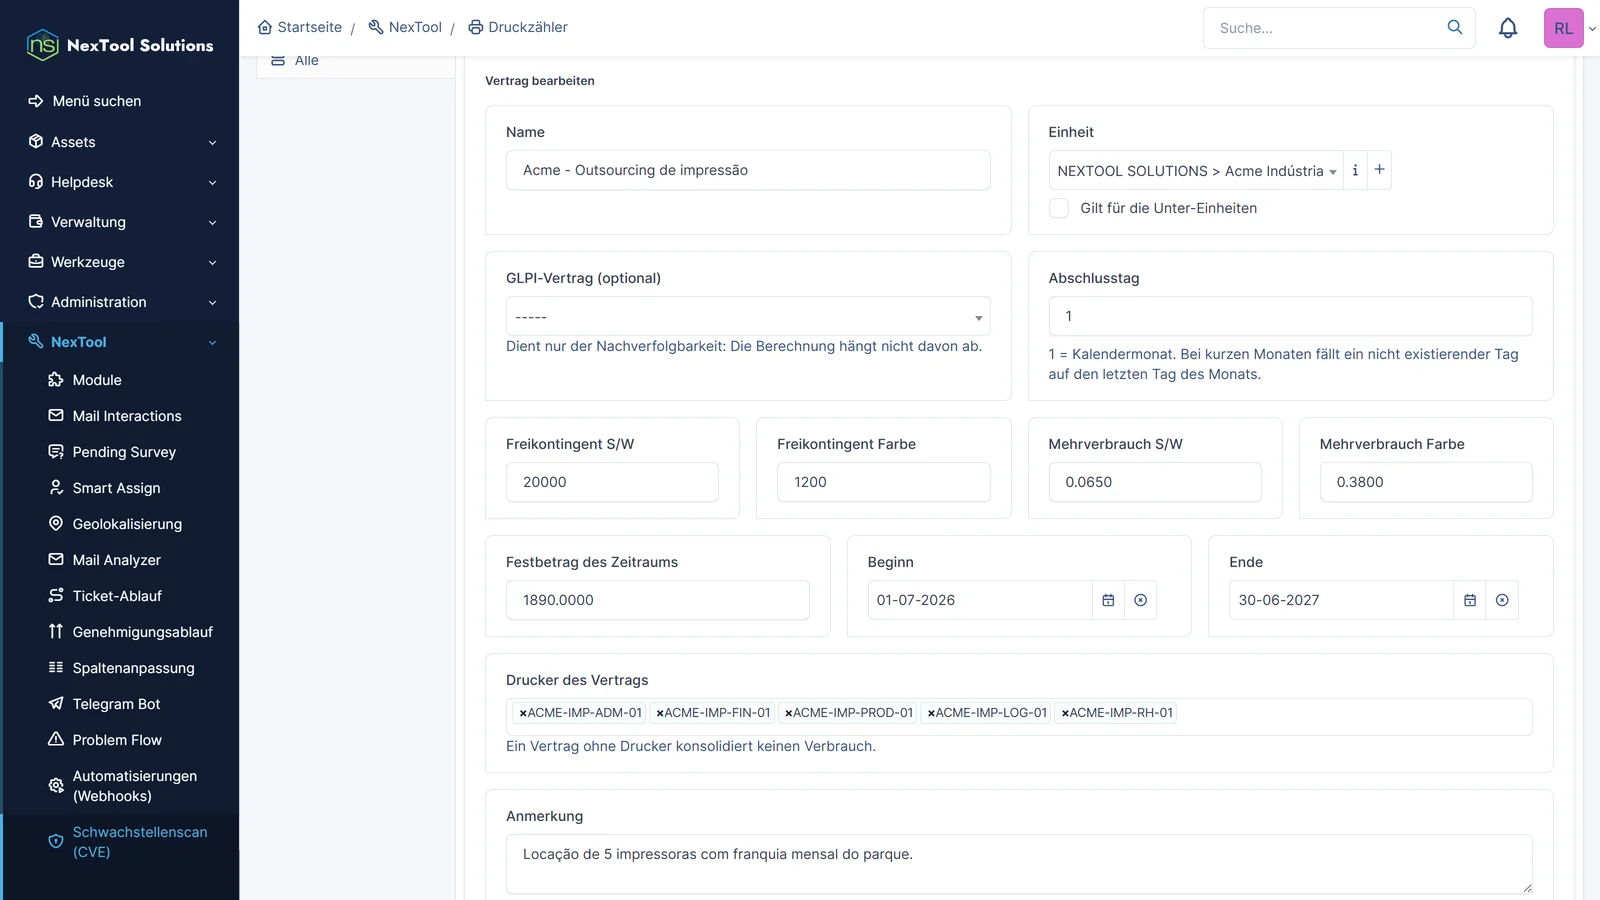Open the Einheit selection dropdown
1600x900 pixels.
(1196, 170)
